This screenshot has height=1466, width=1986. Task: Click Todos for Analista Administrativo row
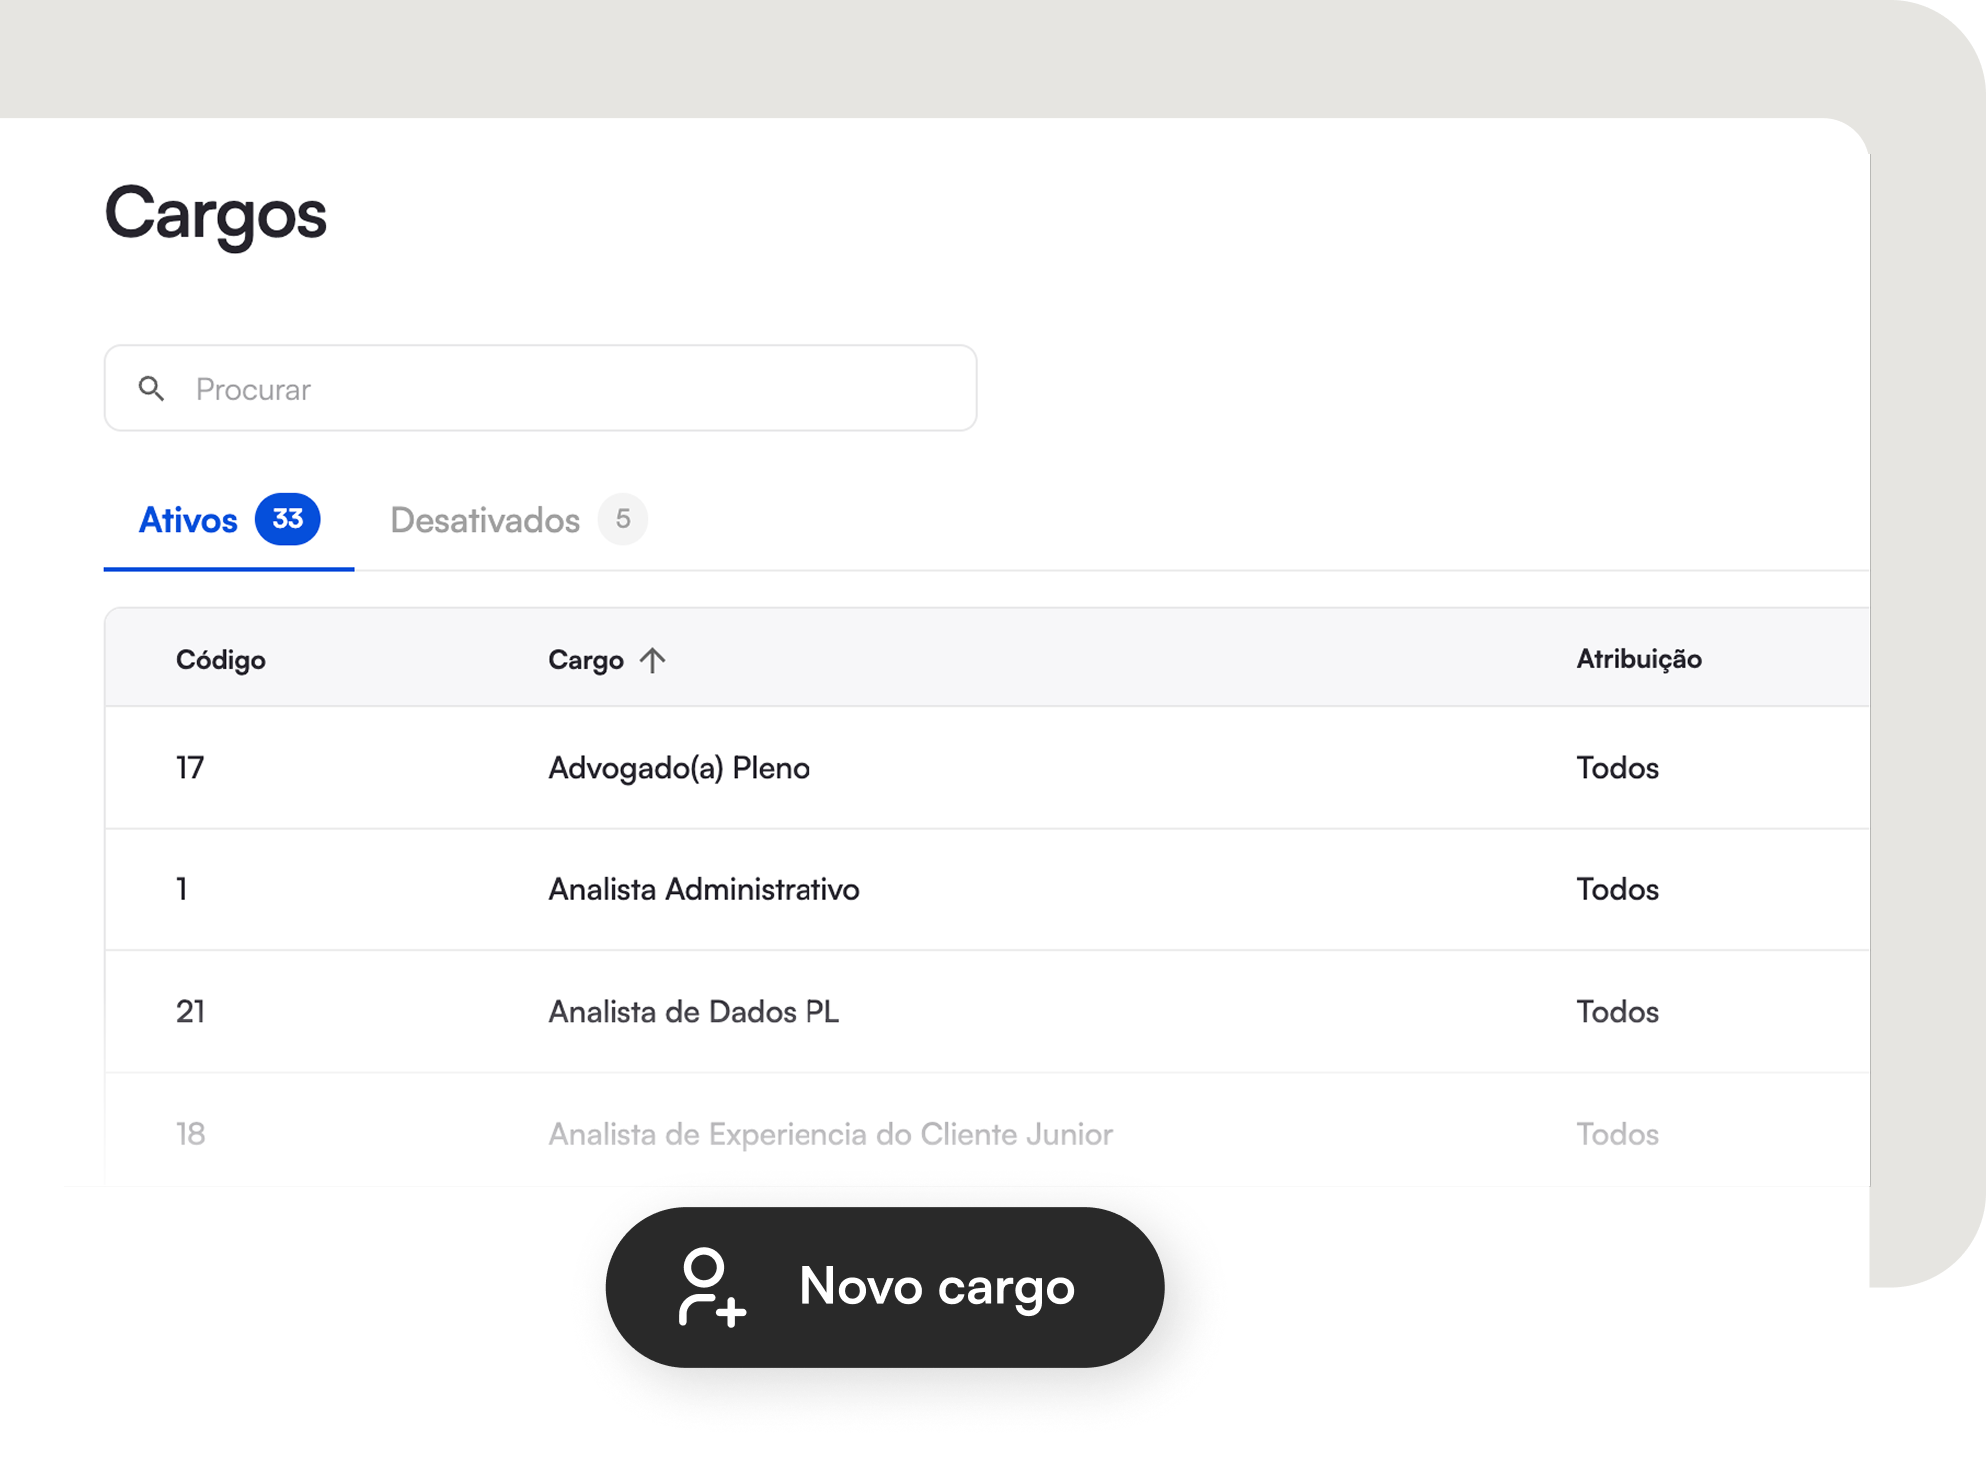(1617, 889)
